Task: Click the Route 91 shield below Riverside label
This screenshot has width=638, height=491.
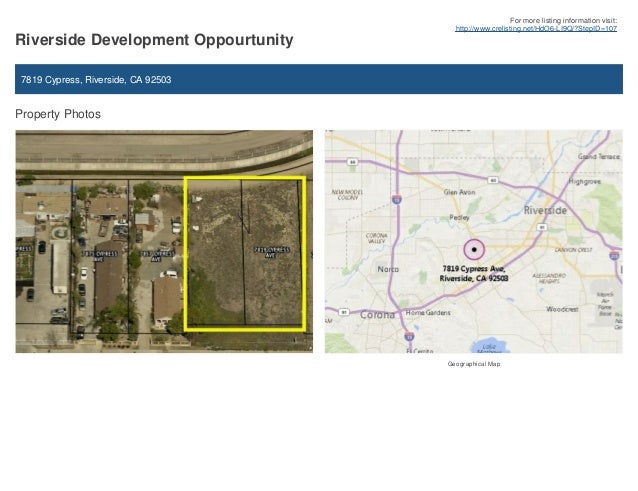Action: click(542, 227)
